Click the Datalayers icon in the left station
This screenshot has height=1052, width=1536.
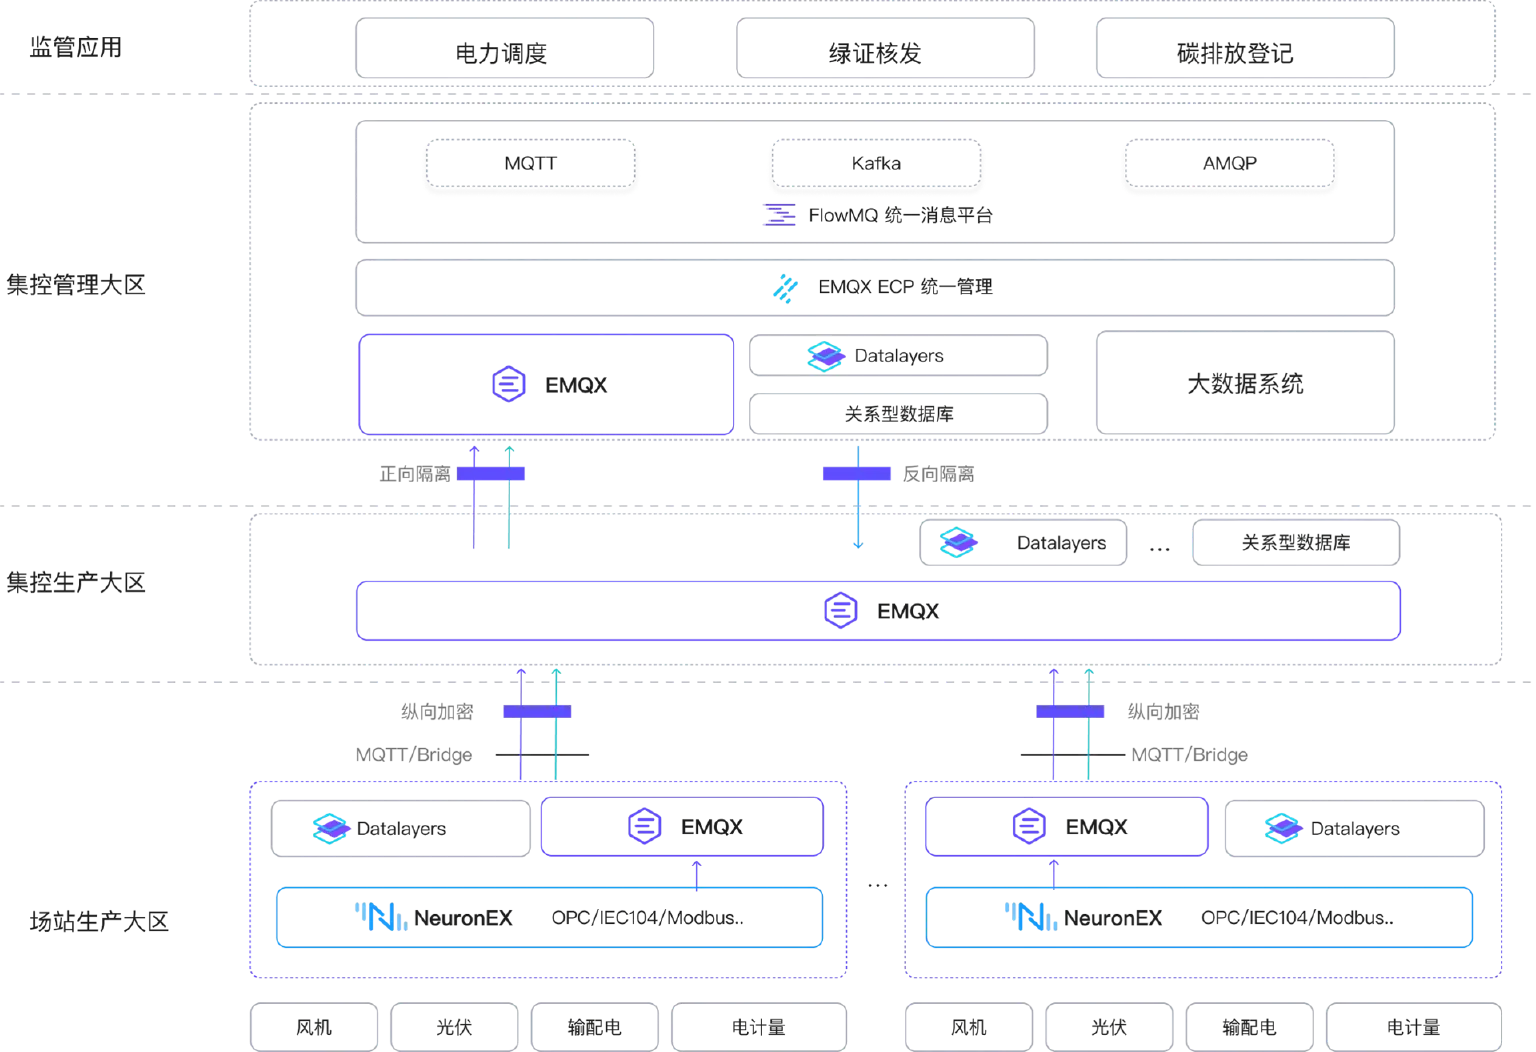pyautogui.click(x=331, y=829)
